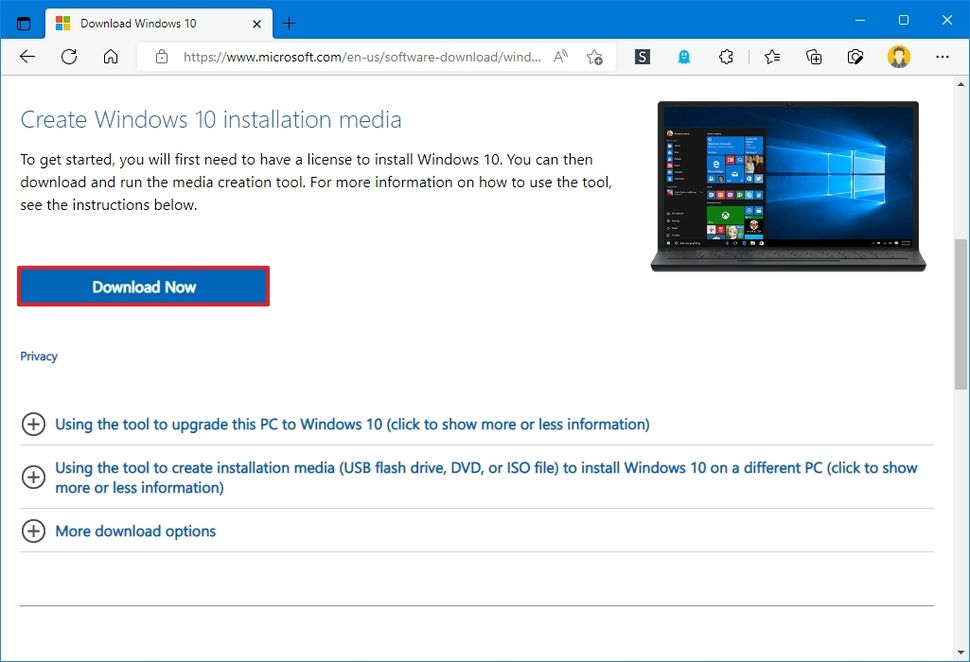Open the browser profile avatar
970x662 pixels.
(x=899, y=57)
